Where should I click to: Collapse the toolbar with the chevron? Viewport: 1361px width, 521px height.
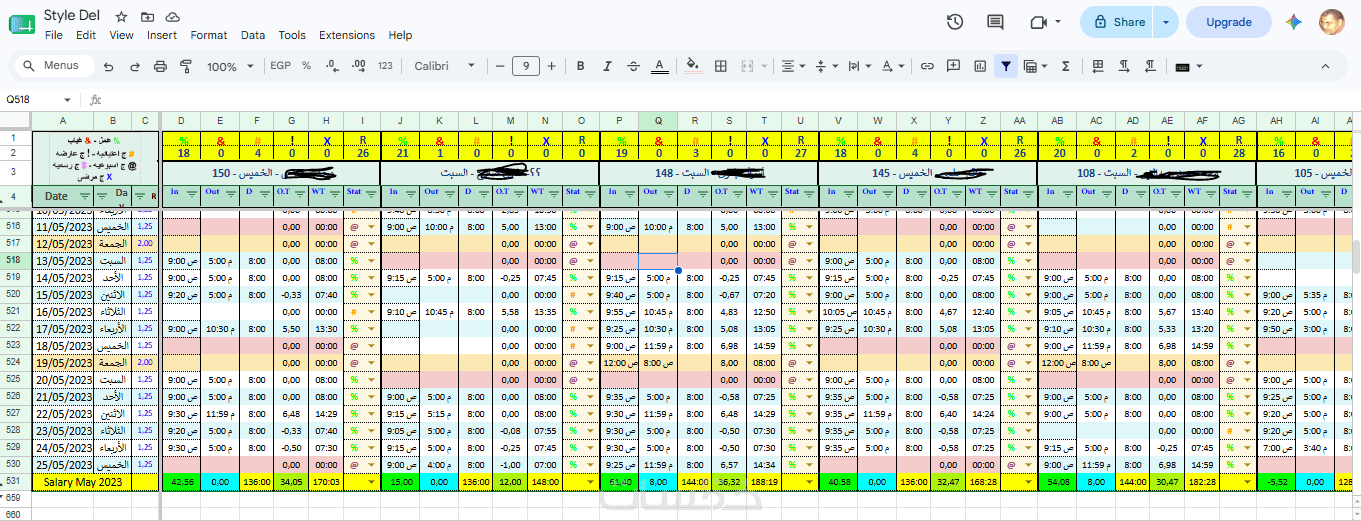point(1326,66)
